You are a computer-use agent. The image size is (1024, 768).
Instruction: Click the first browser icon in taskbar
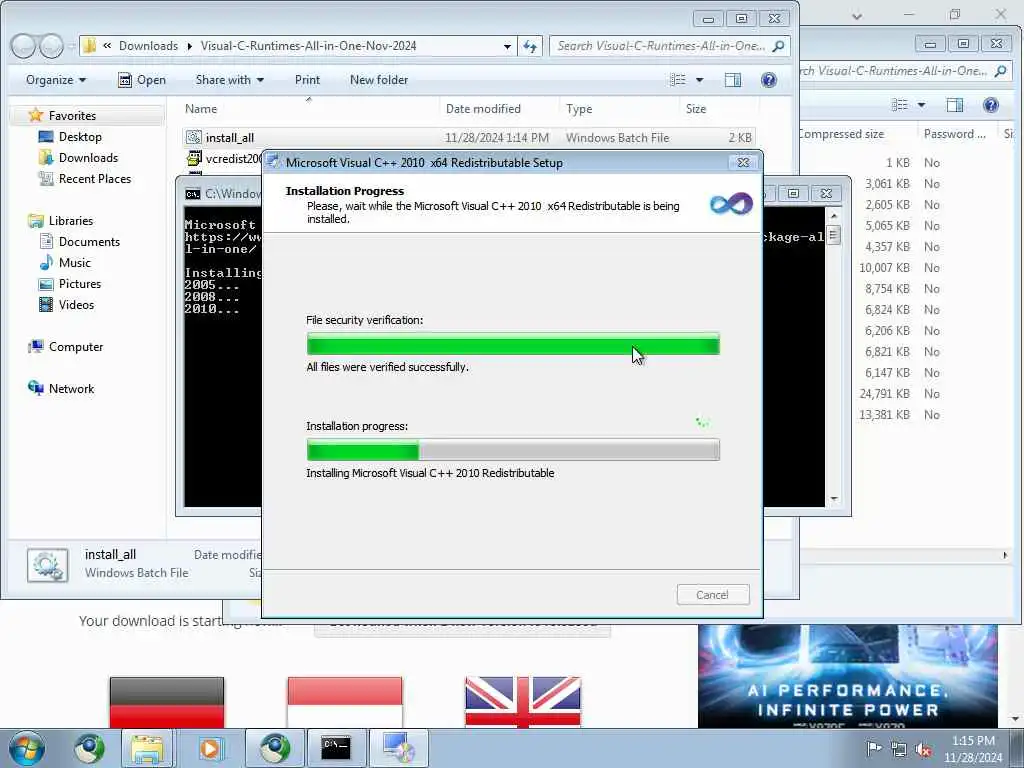click(x=89, y=748)
